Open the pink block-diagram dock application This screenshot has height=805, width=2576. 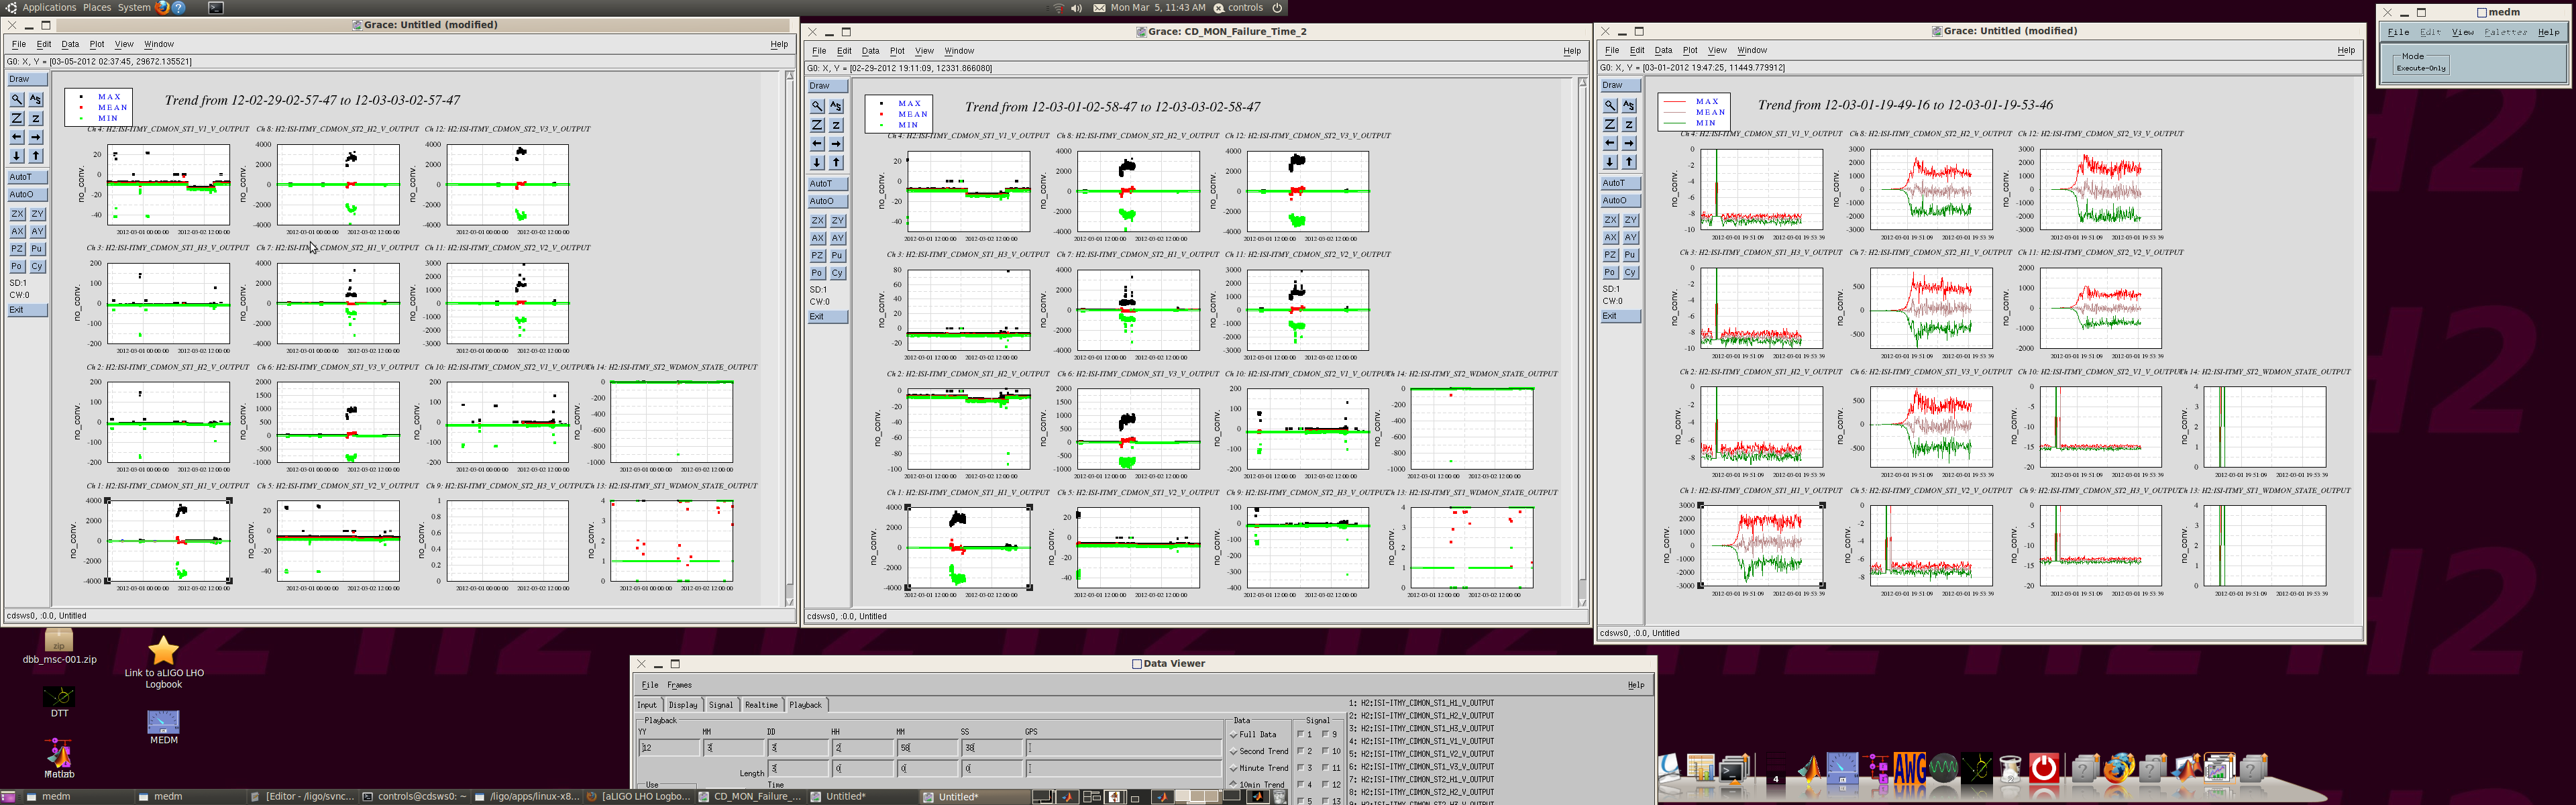click(x=1877, y=769)
